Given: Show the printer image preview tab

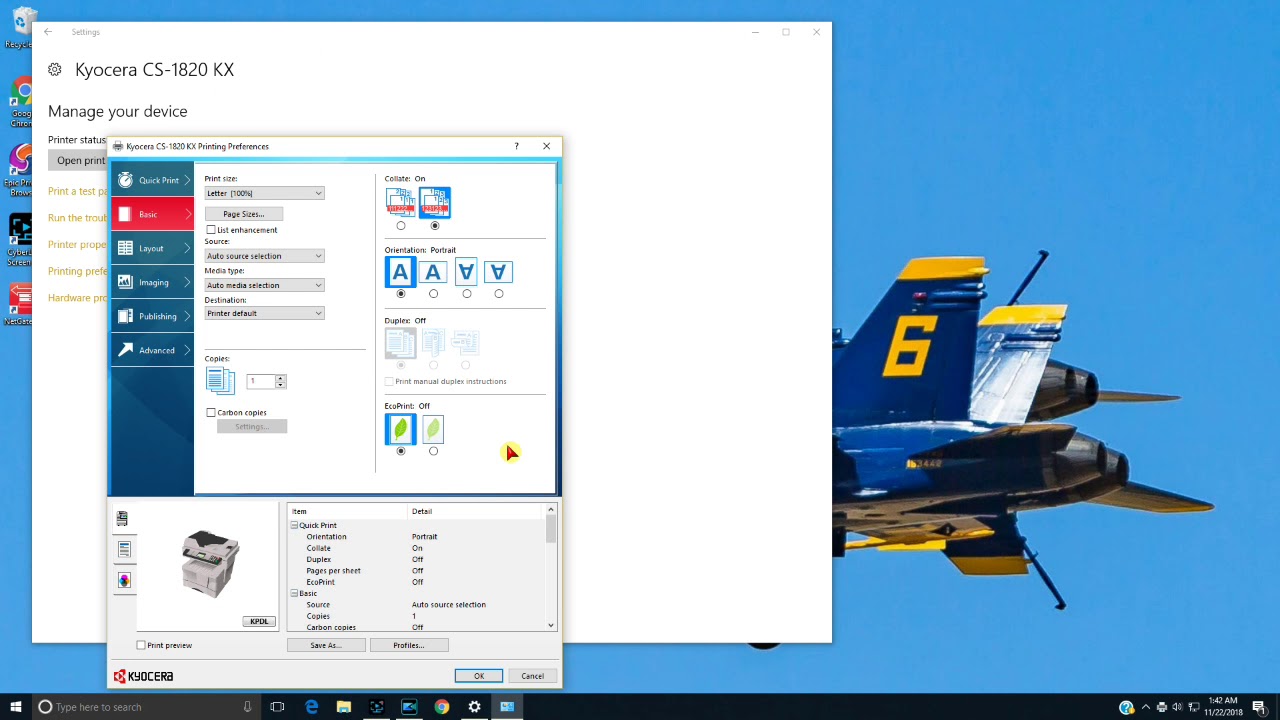Looking at the screenshot, I should click(123, 518).
